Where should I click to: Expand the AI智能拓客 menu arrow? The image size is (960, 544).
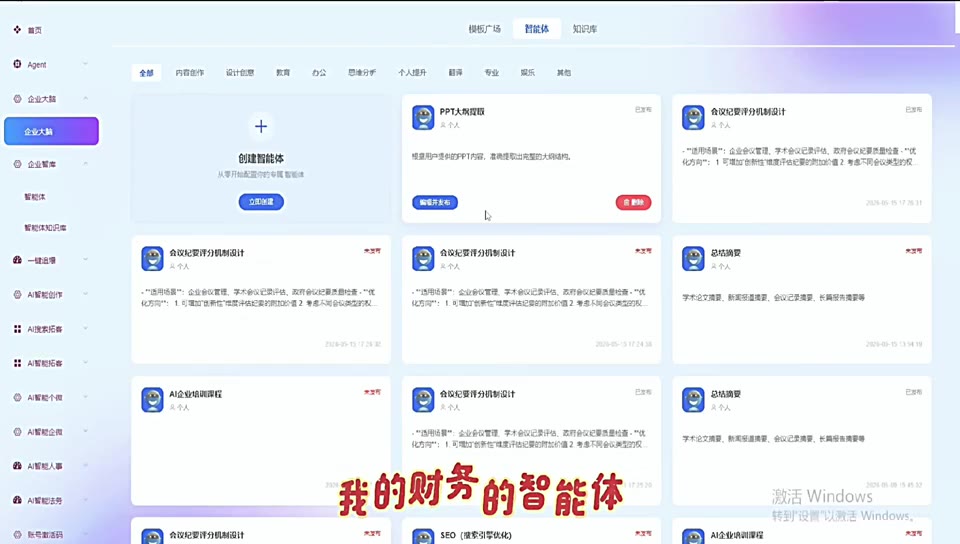point(85,362)
